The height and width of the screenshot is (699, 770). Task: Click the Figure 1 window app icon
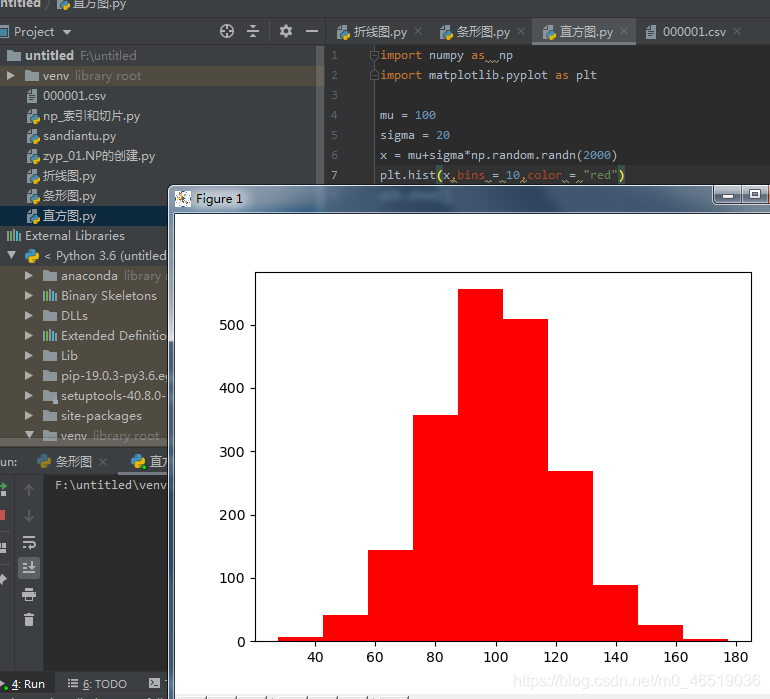[183, 199]
